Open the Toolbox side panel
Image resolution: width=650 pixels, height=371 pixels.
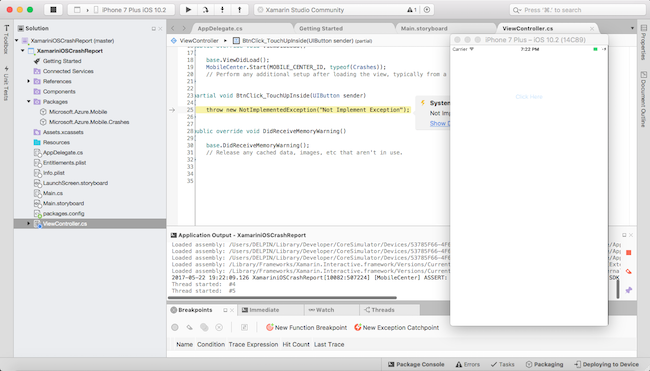[x=6, y=39]
